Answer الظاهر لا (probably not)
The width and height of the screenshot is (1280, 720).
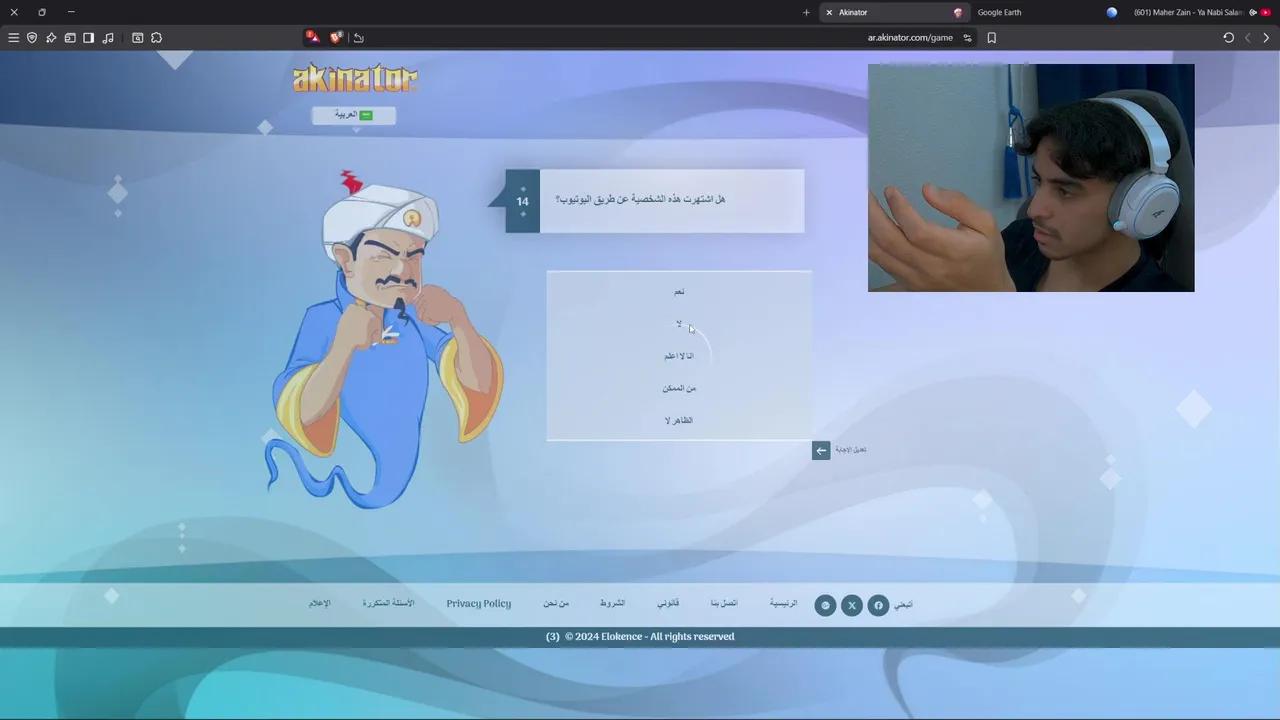679,420
